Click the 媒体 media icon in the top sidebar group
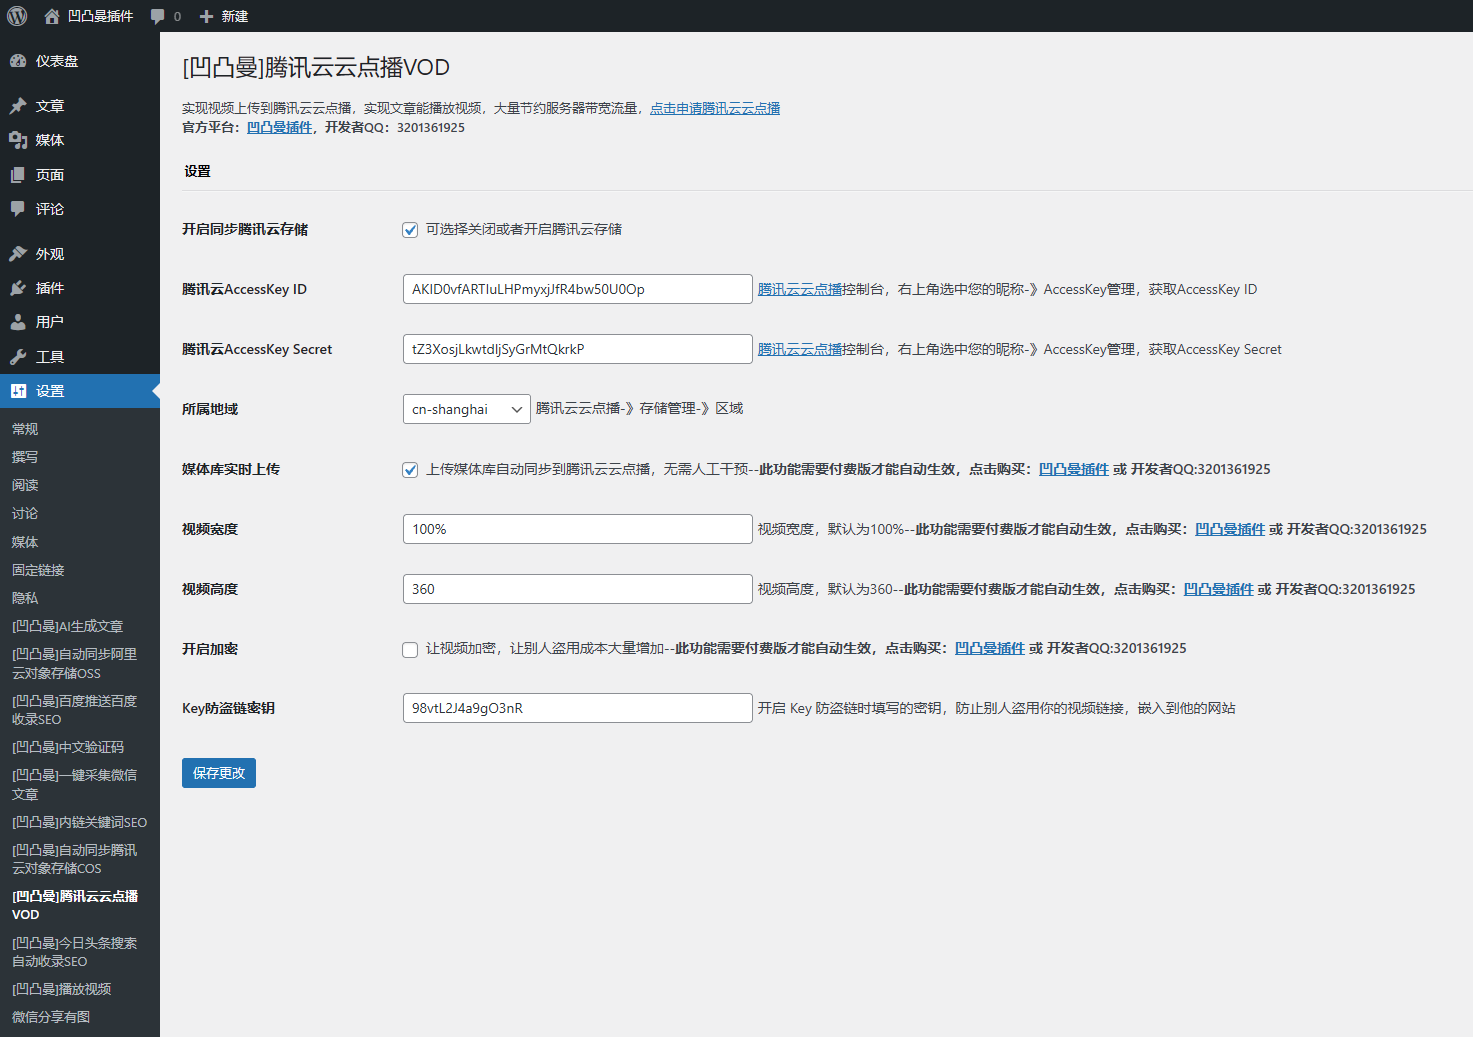The width and height of the screenshot is (1473, 1037). point(18,140)
